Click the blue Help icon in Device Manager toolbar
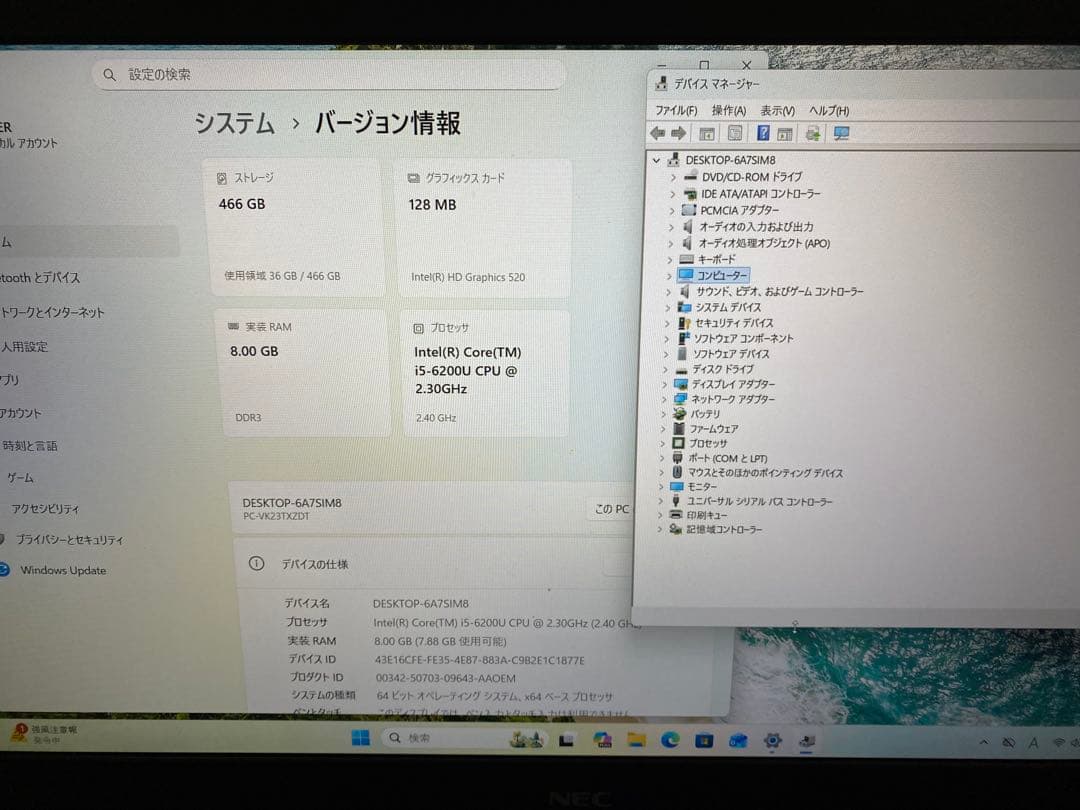 pyautogui.click(x=763, y=133)
